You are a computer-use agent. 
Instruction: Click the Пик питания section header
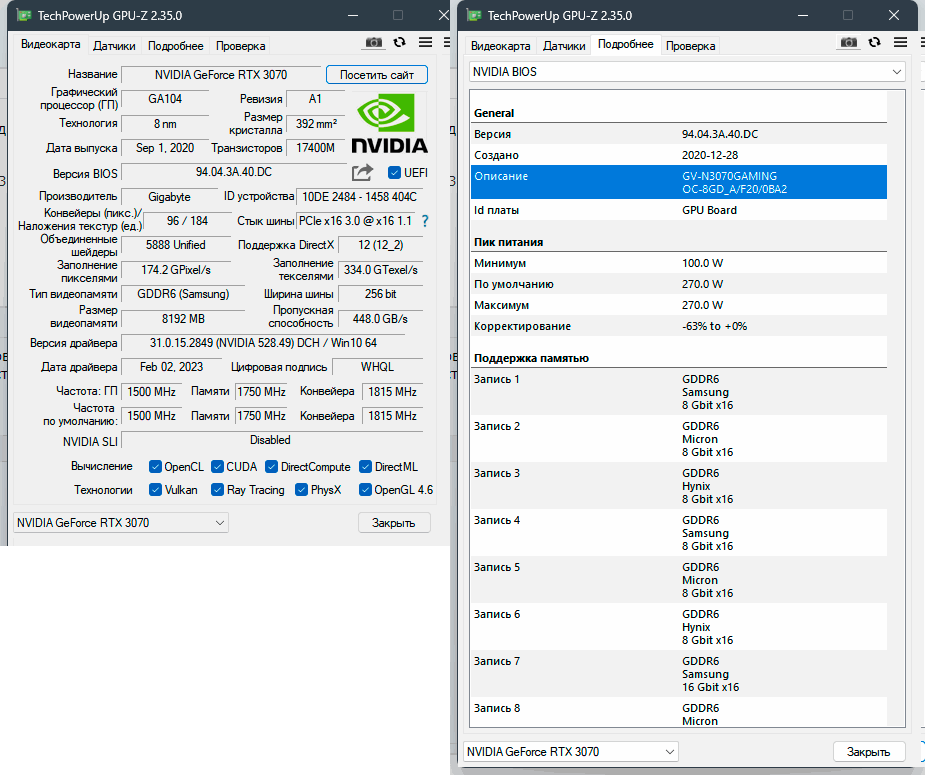(x=509, y=242)
